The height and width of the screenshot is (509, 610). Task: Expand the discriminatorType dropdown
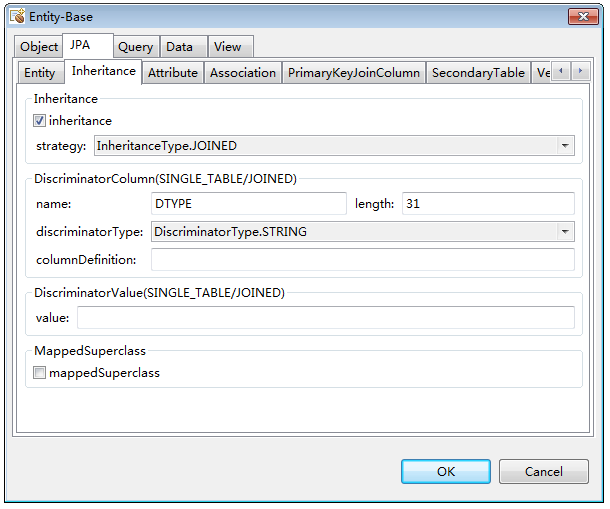click(566, 232)
